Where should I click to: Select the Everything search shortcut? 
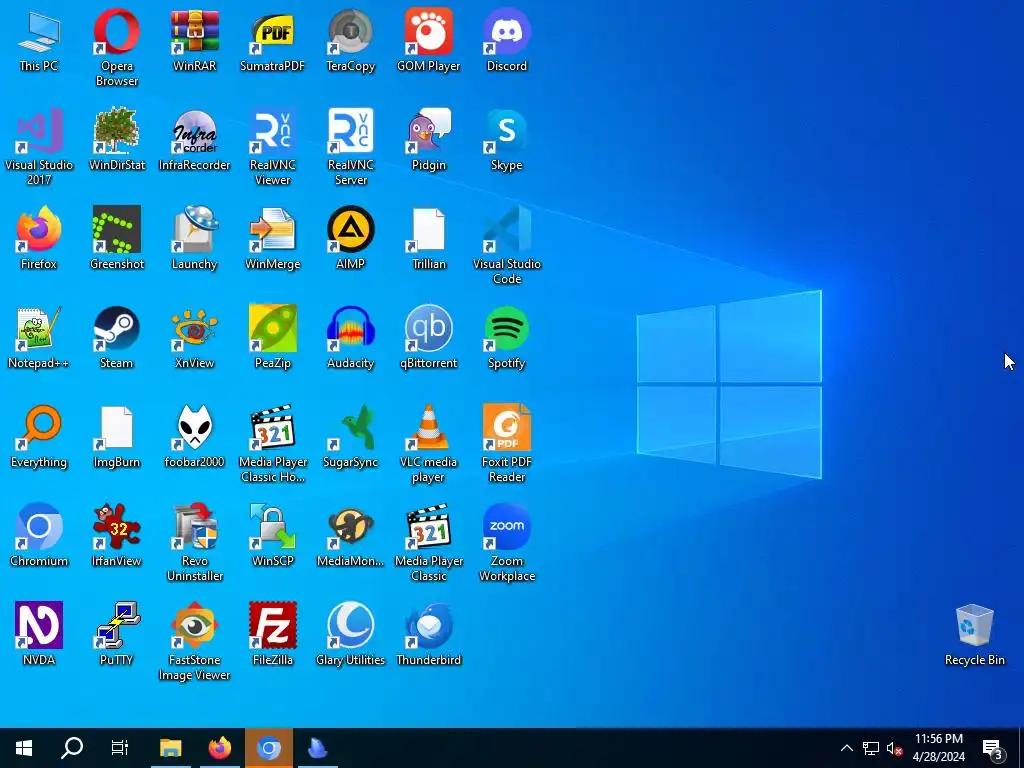[x=39, y=436]
